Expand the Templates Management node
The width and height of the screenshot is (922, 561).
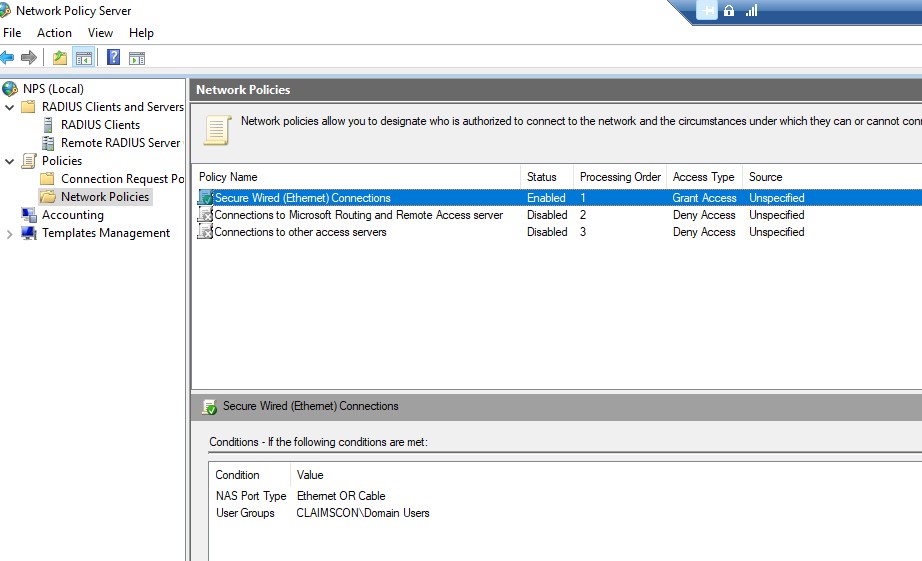(x=9, y=233)
